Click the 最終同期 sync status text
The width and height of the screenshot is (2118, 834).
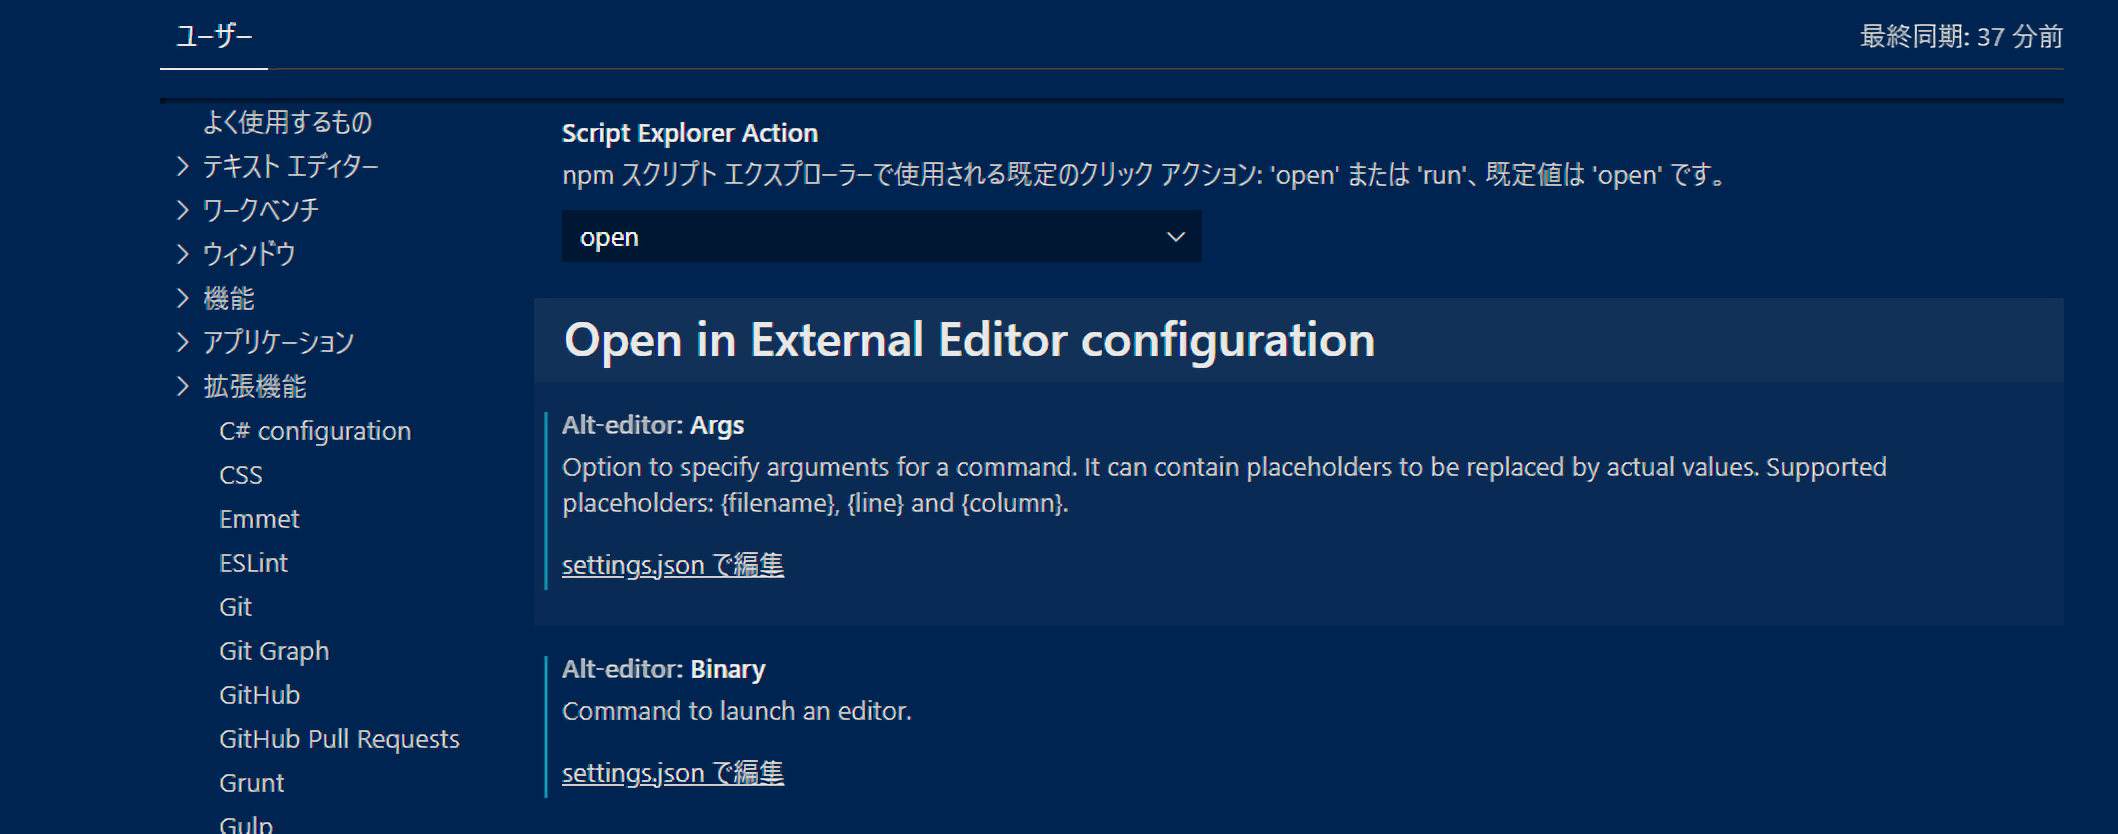tap(1960, 37)
